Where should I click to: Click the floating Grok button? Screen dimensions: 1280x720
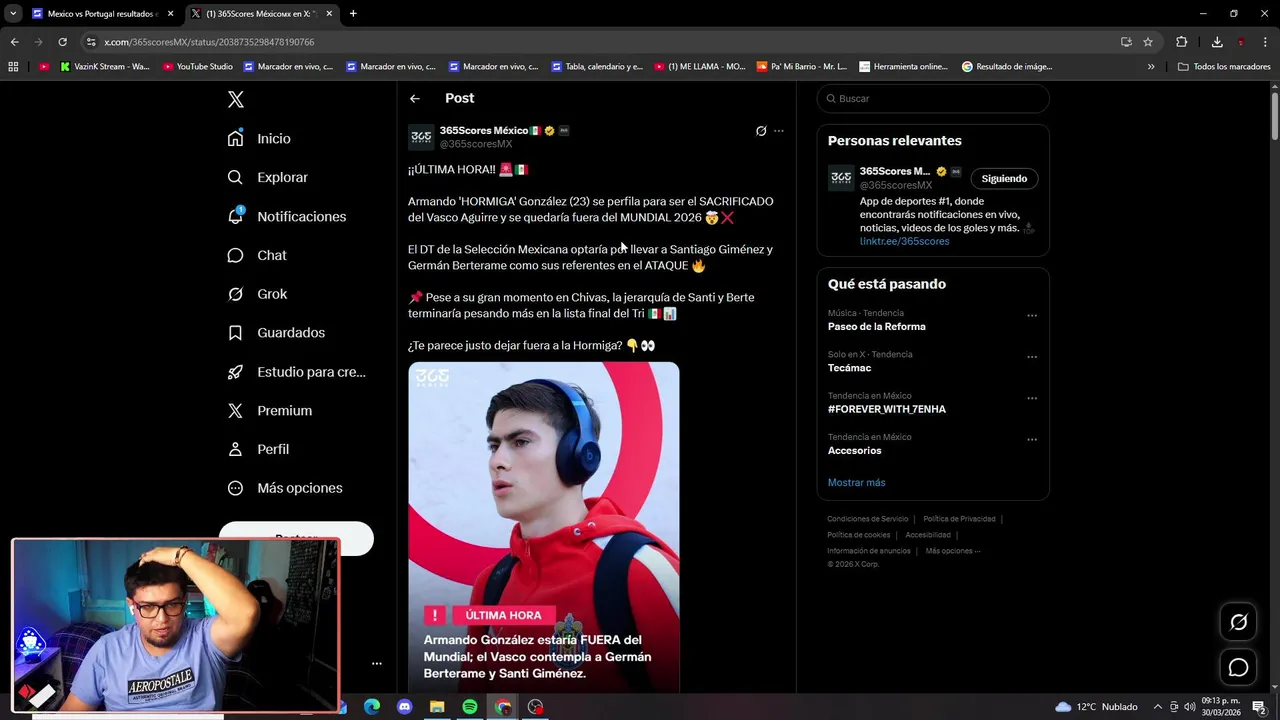click(1238, 622)
